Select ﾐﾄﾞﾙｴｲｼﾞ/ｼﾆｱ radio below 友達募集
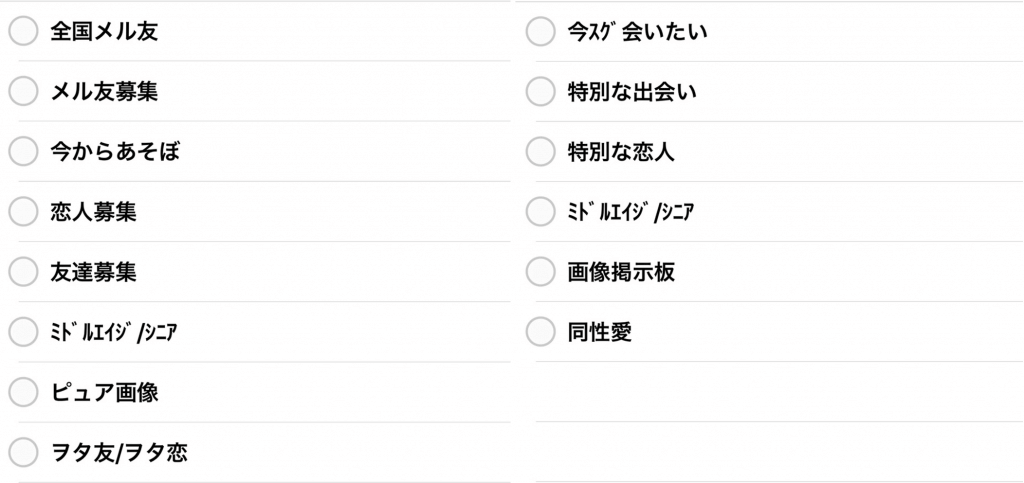This screenshot has width=1024, height=483. 23,331
